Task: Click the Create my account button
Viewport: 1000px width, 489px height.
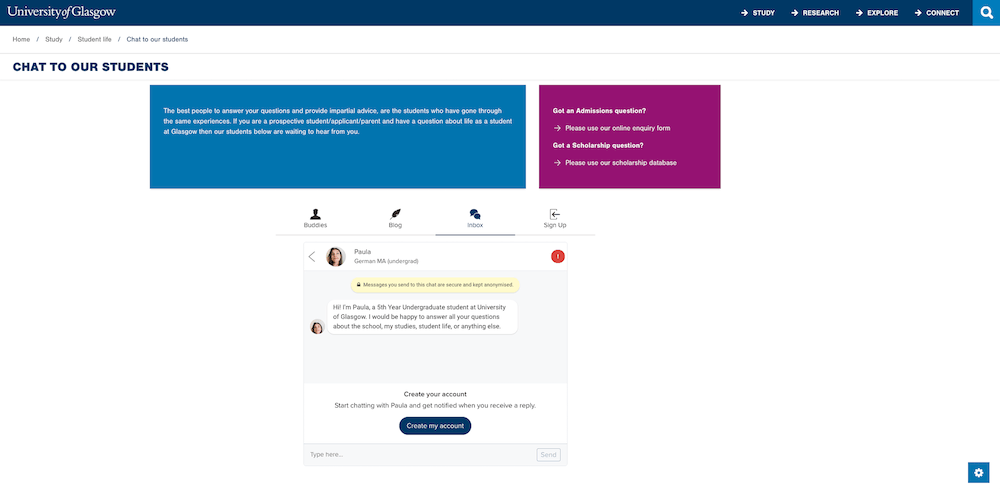Action: pos(435,426)
